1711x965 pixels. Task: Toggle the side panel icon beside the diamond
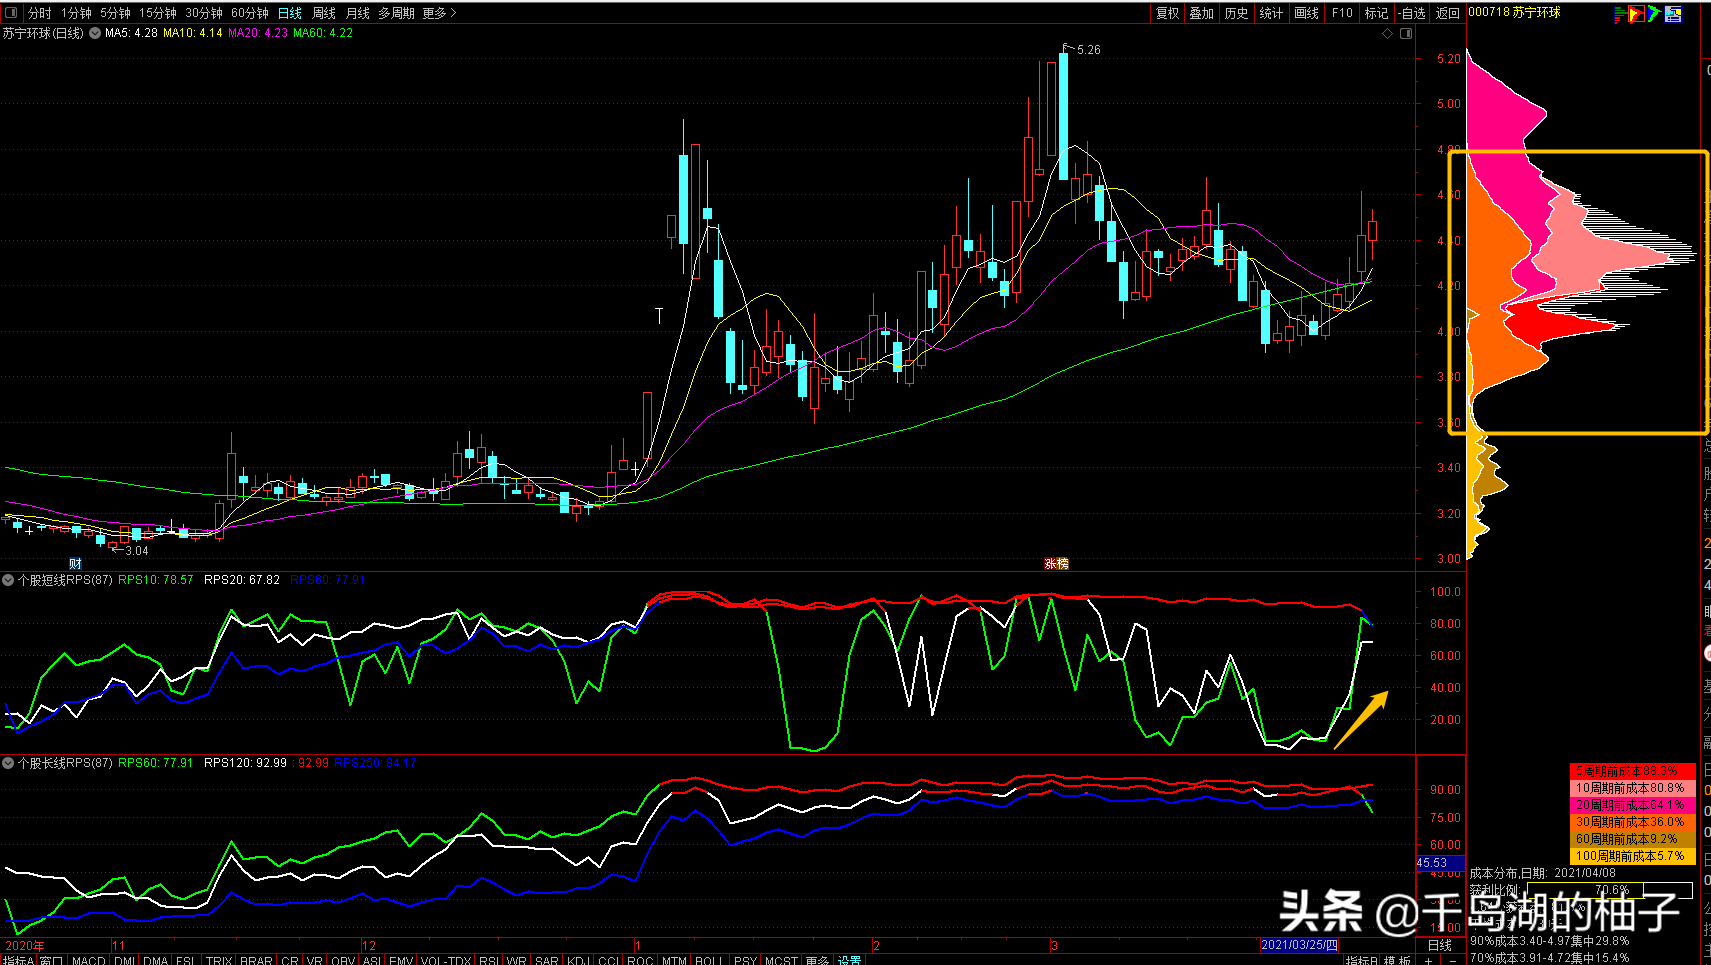[1406, 34]
